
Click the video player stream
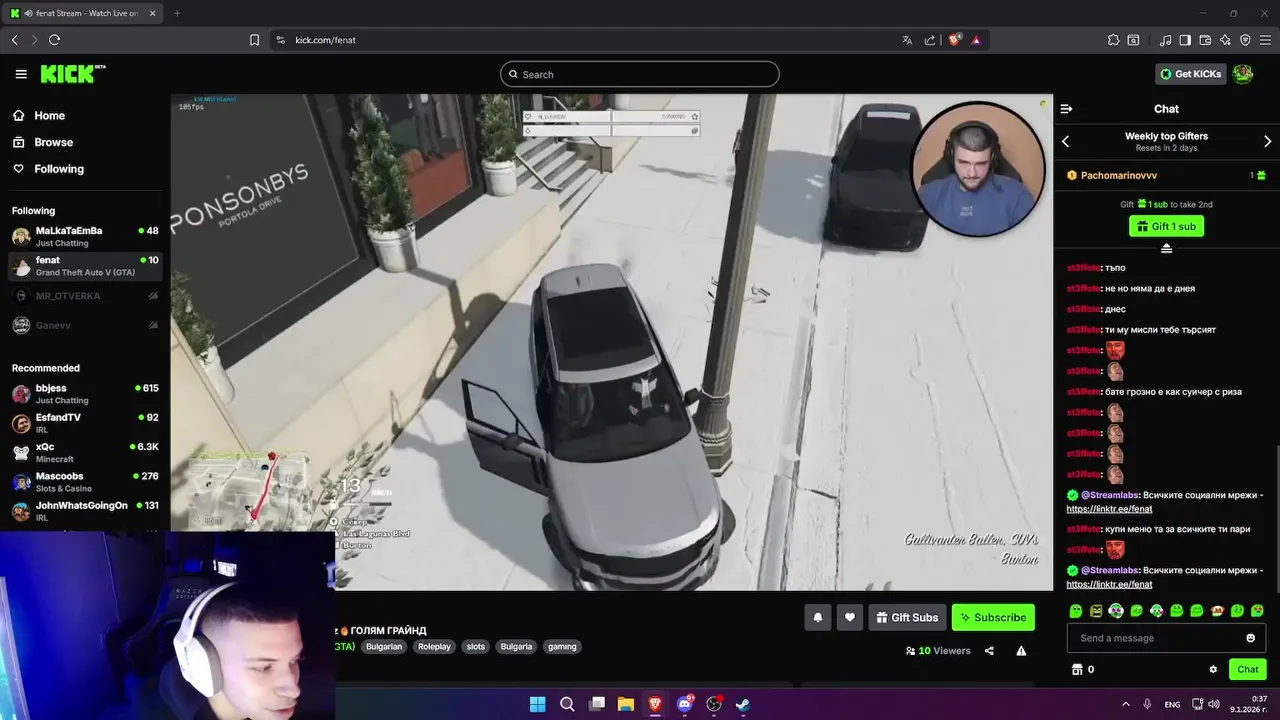pyautogui.click(x=611, y=342)
